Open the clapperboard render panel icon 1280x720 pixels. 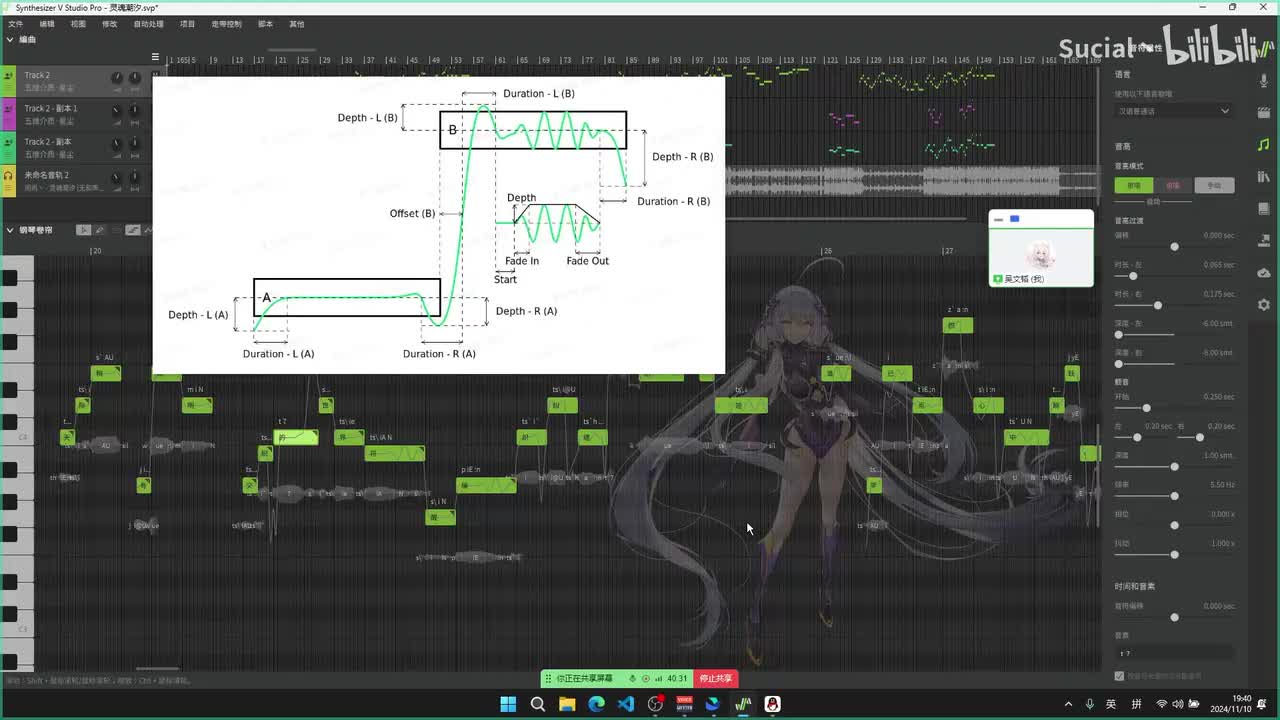pos(1264,112)
